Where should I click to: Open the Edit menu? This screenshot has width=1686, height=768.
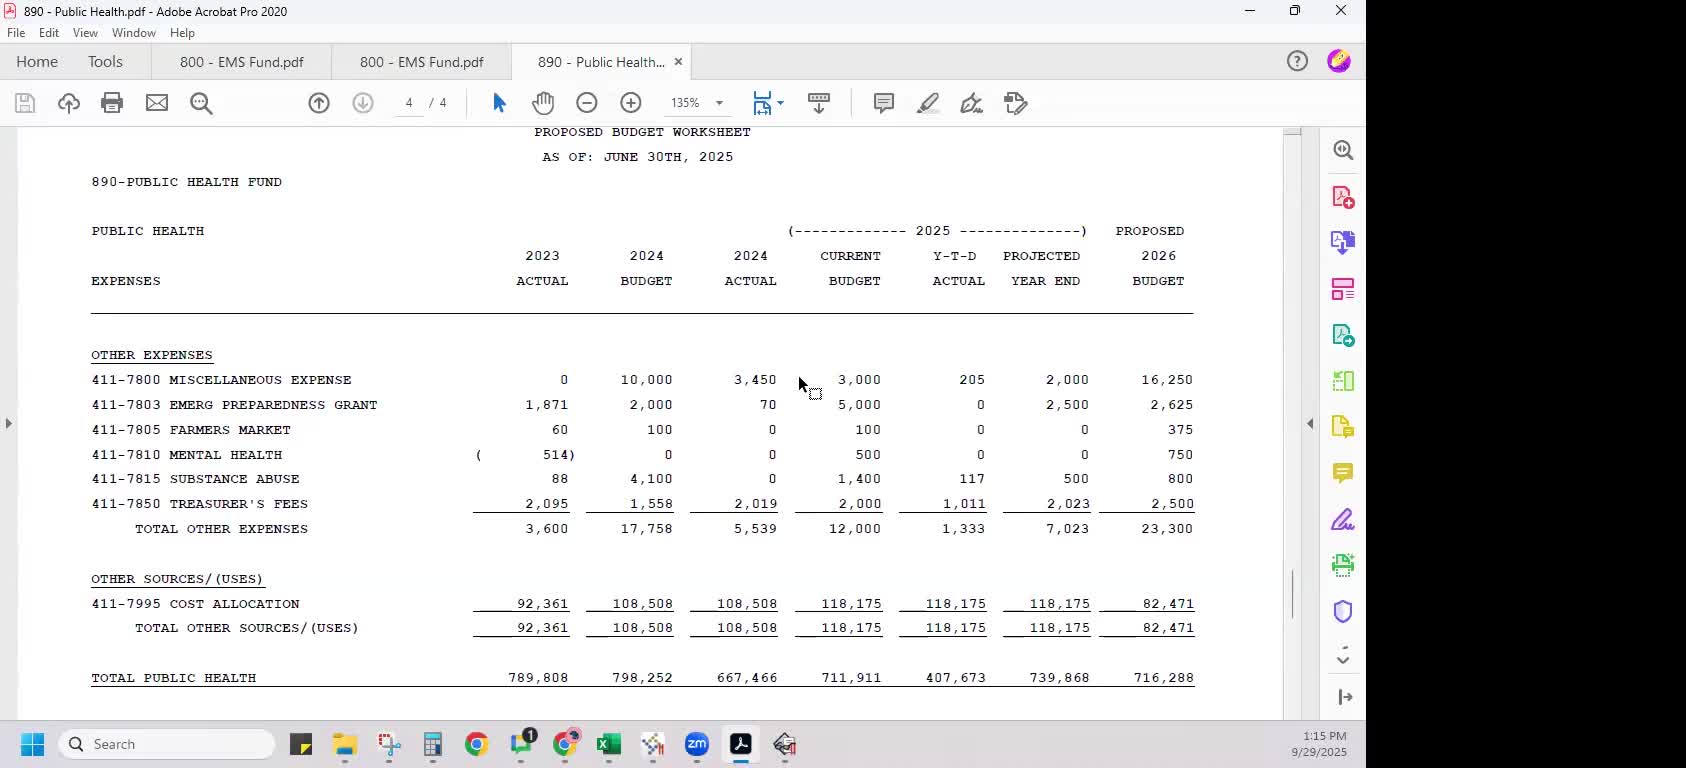point(49,33)
